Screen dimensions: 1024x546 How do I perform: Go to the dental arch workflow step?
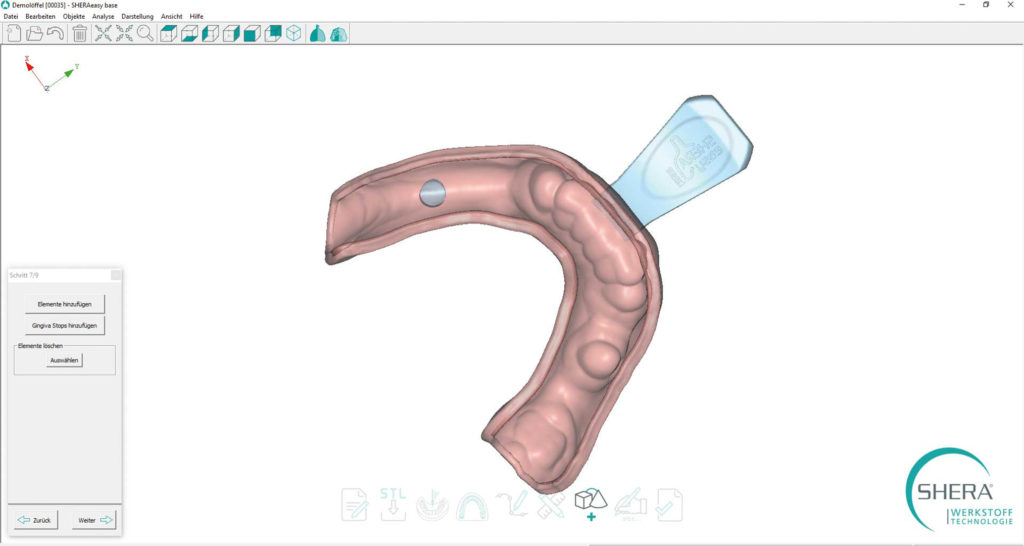coord(472,506)
